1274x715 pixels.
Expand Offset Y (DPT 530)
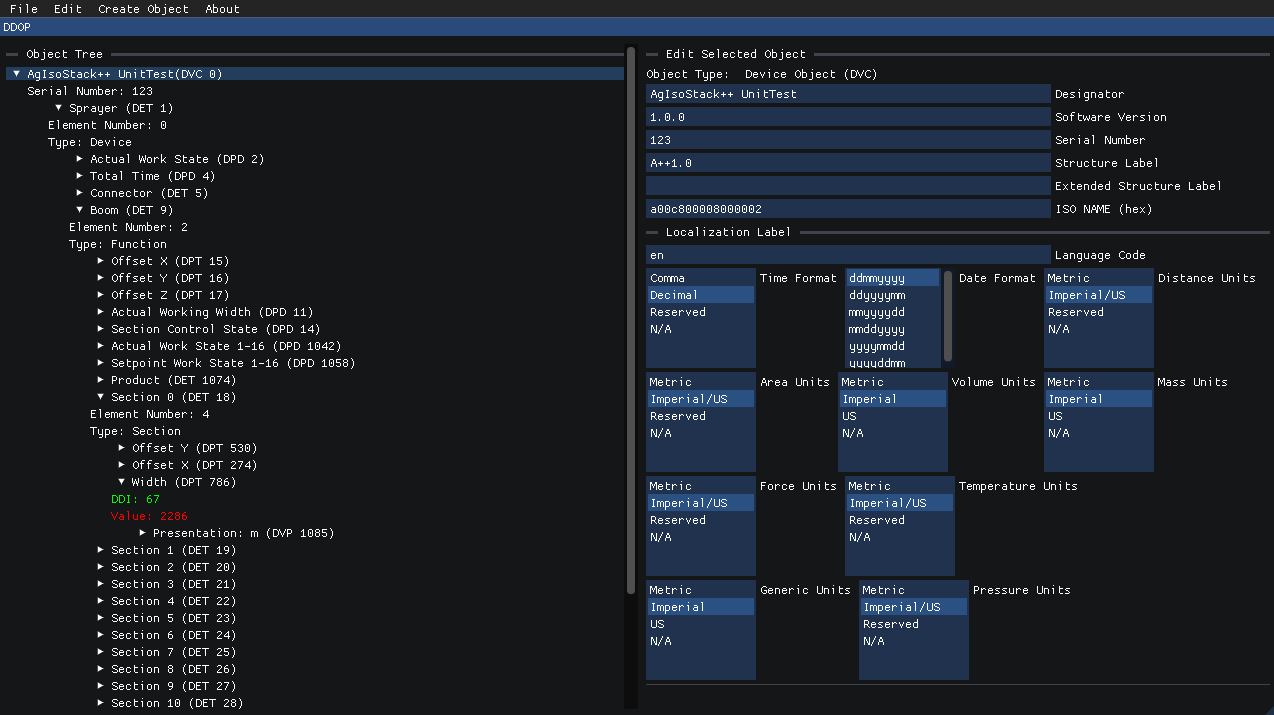122,448
